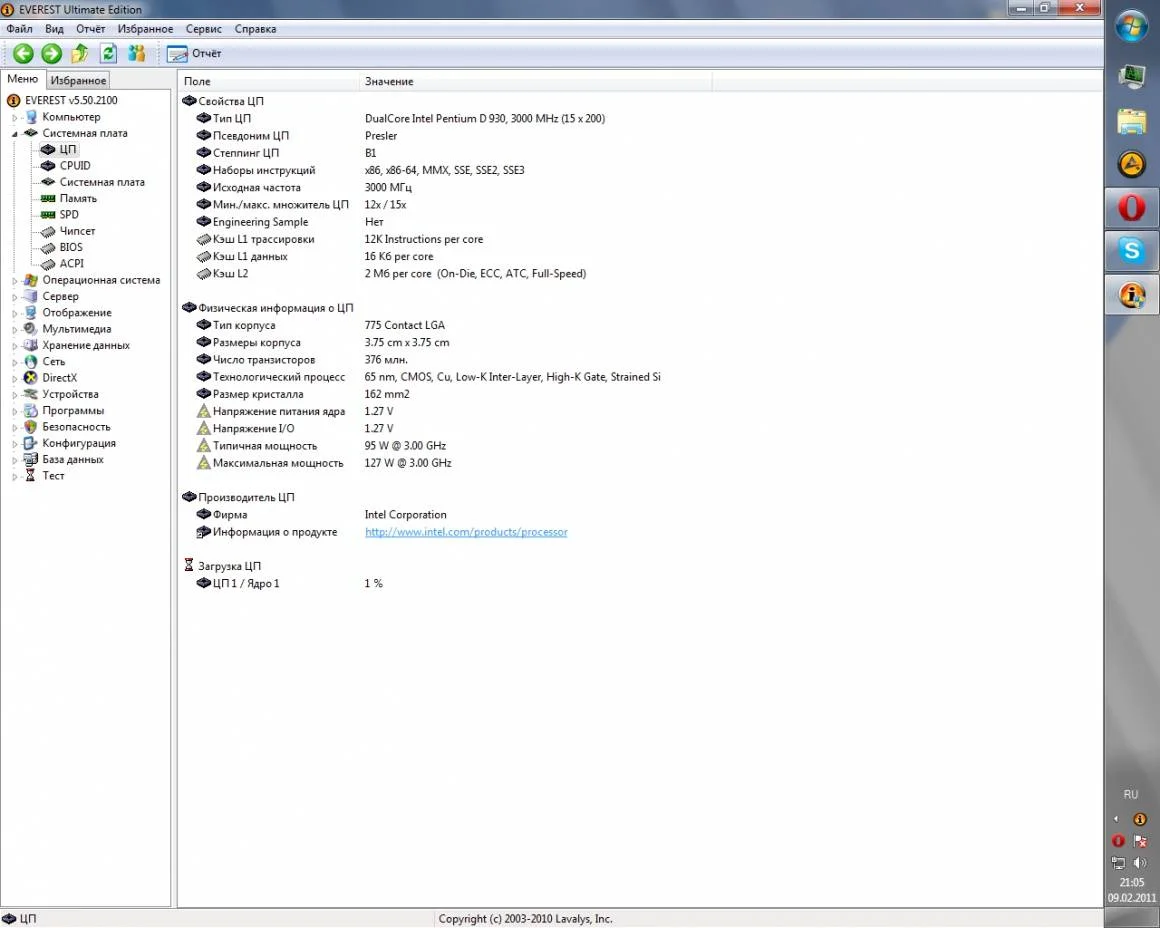The width and height of the screenshot is (1160, 928).
Task: Expand the Отображение tree node
Action: coord(14,313)
